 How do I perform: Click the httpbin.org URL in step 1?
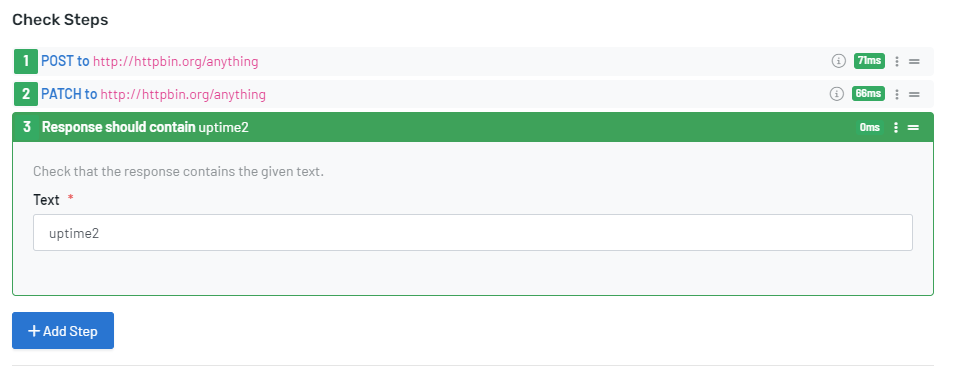[x=176, y=61]
